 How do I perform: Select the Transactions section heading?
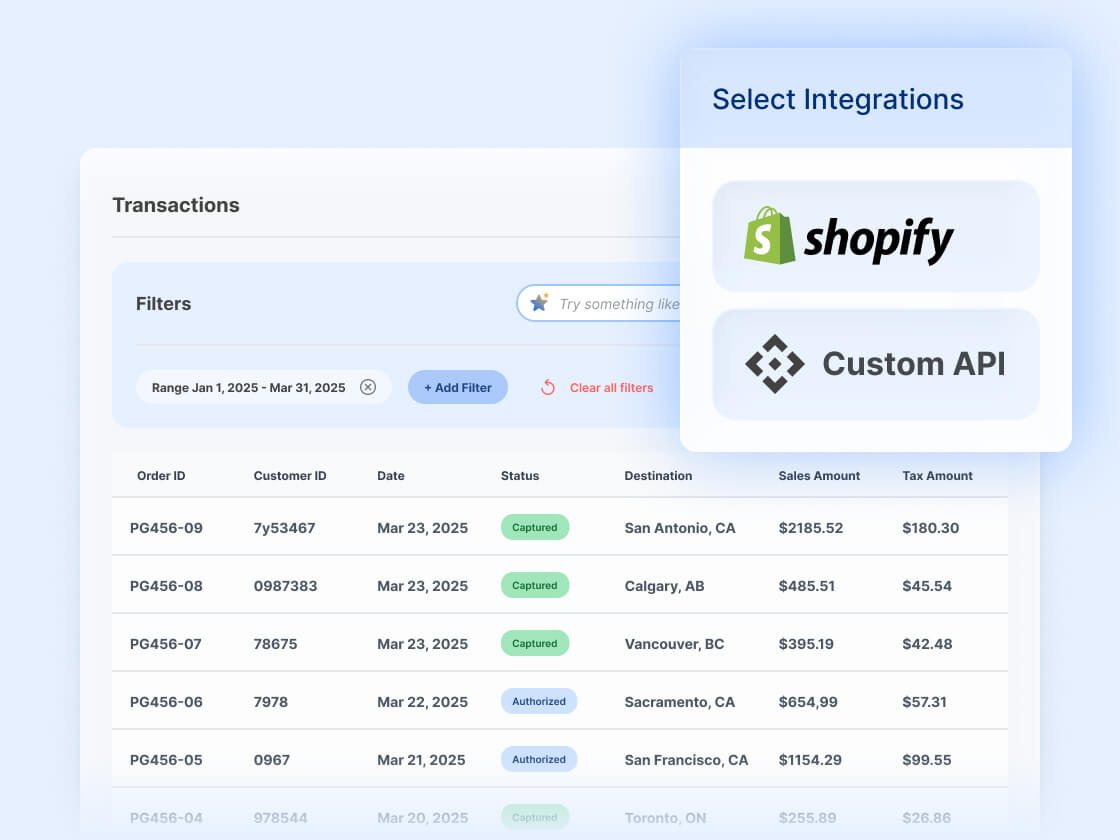(x=176, y=205)
